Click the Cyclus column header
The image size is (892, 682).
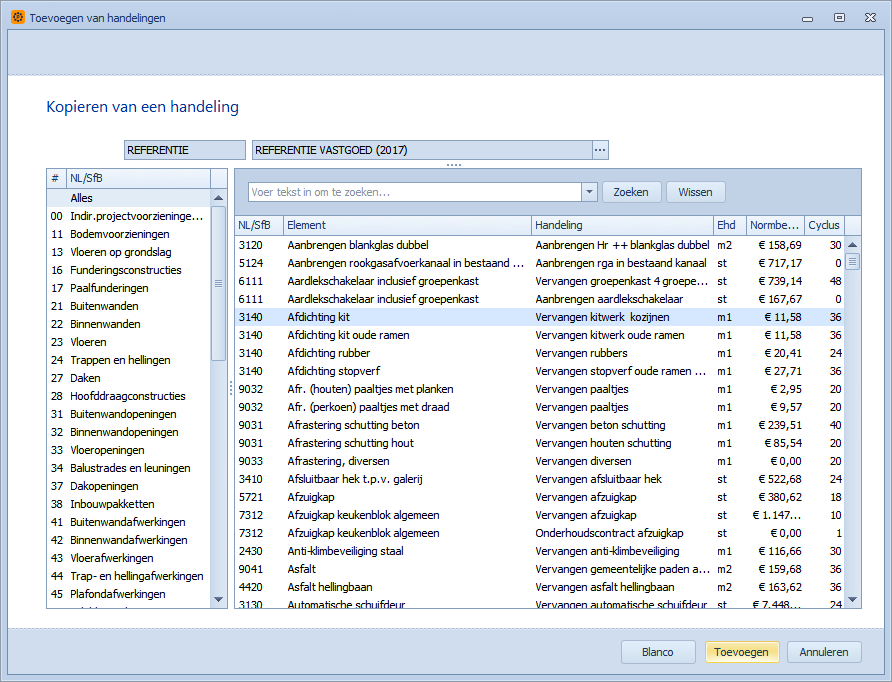point(824,225)
